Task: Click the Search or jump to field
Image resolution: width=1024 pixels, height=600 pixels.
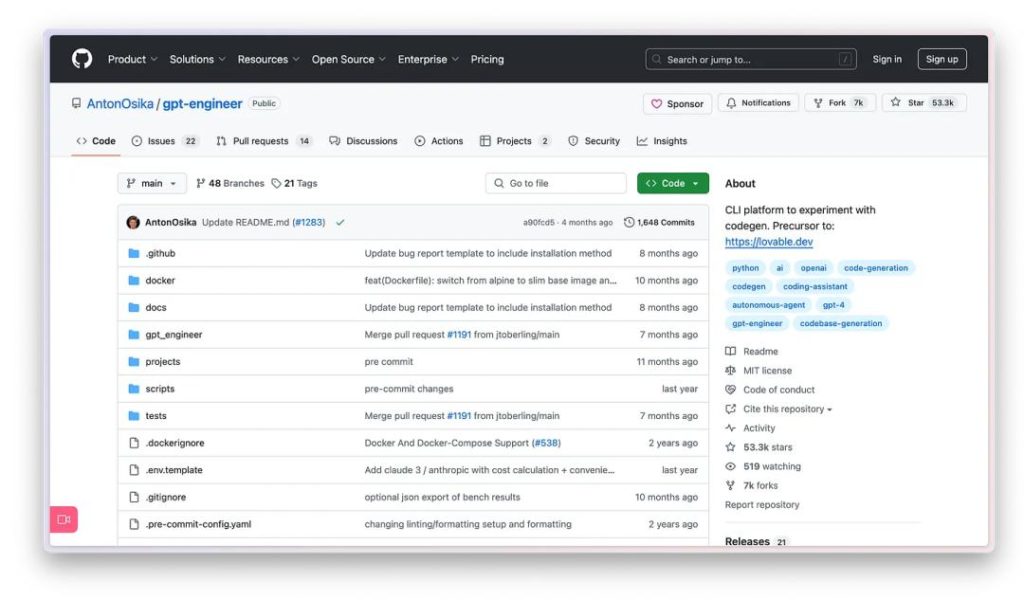Action: (751, 60)
